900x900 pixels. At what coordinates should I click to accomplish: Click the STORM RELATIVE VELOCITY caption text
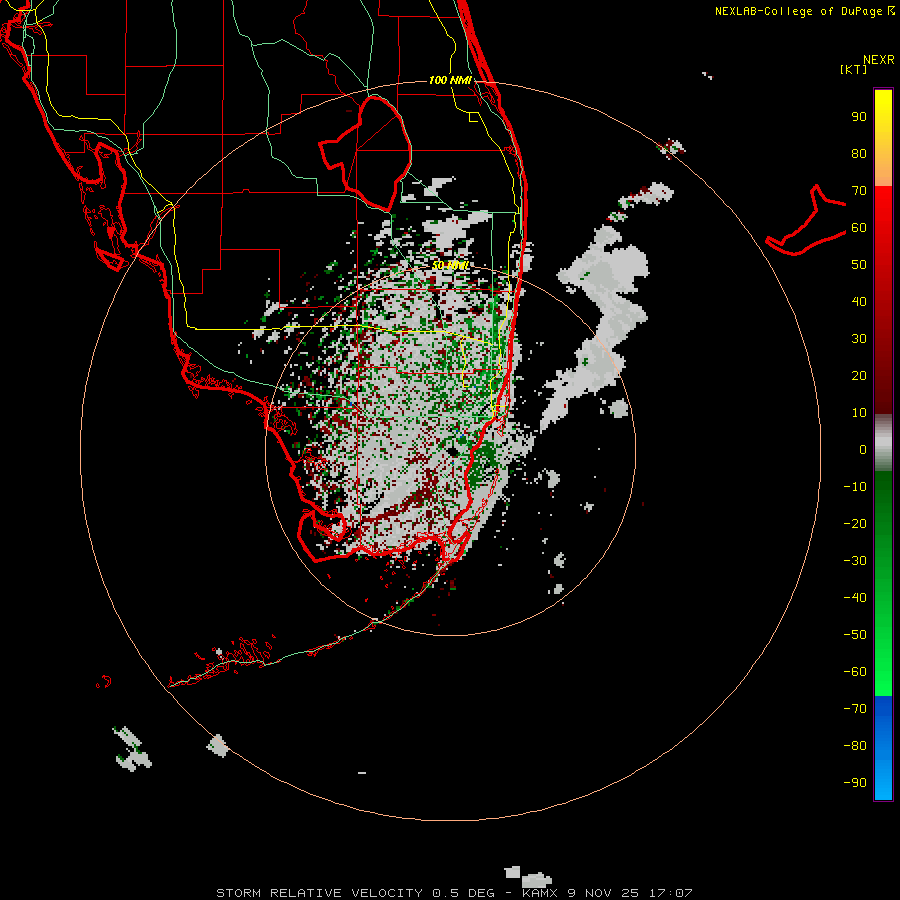coord(321,893)
